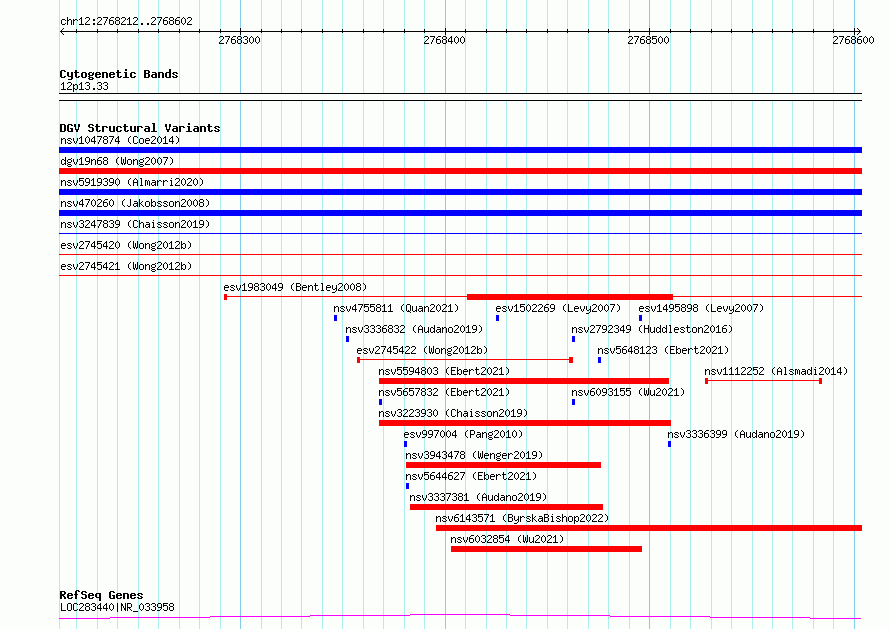Open the first esv2745420 (Wong2012b) label
The height and width of the screenshot is (629, 890).
pos(126,245)
